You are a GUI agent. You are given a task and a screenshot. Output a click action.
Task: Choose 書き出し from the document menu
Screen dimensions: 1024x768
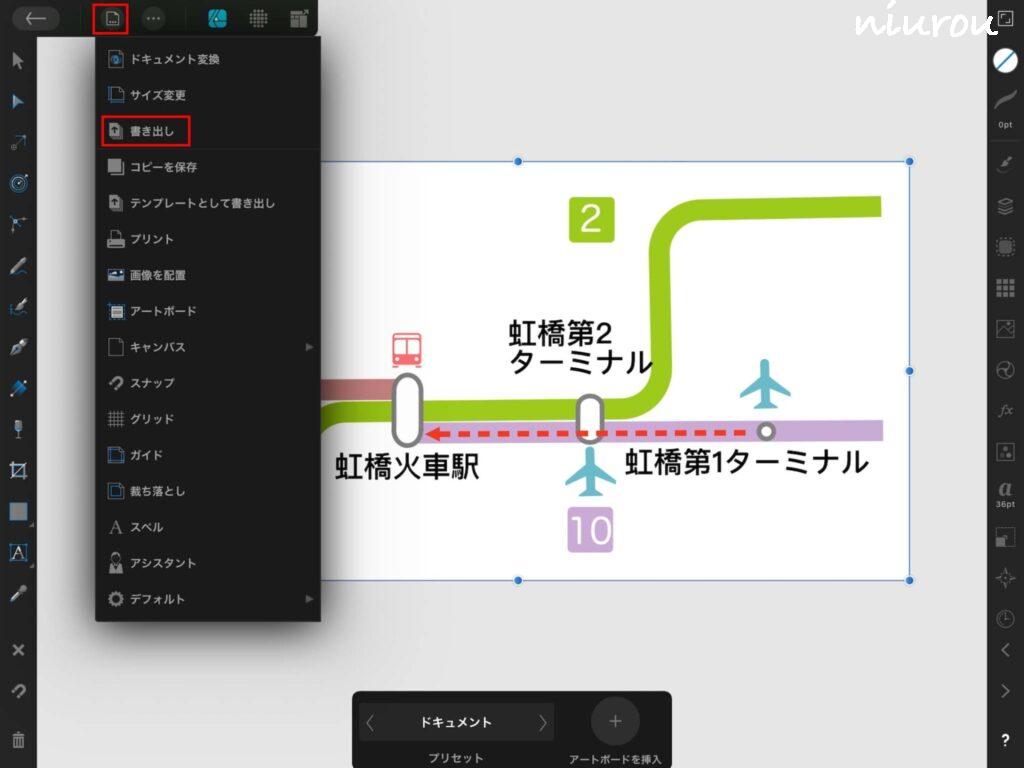tap(146, 131)
